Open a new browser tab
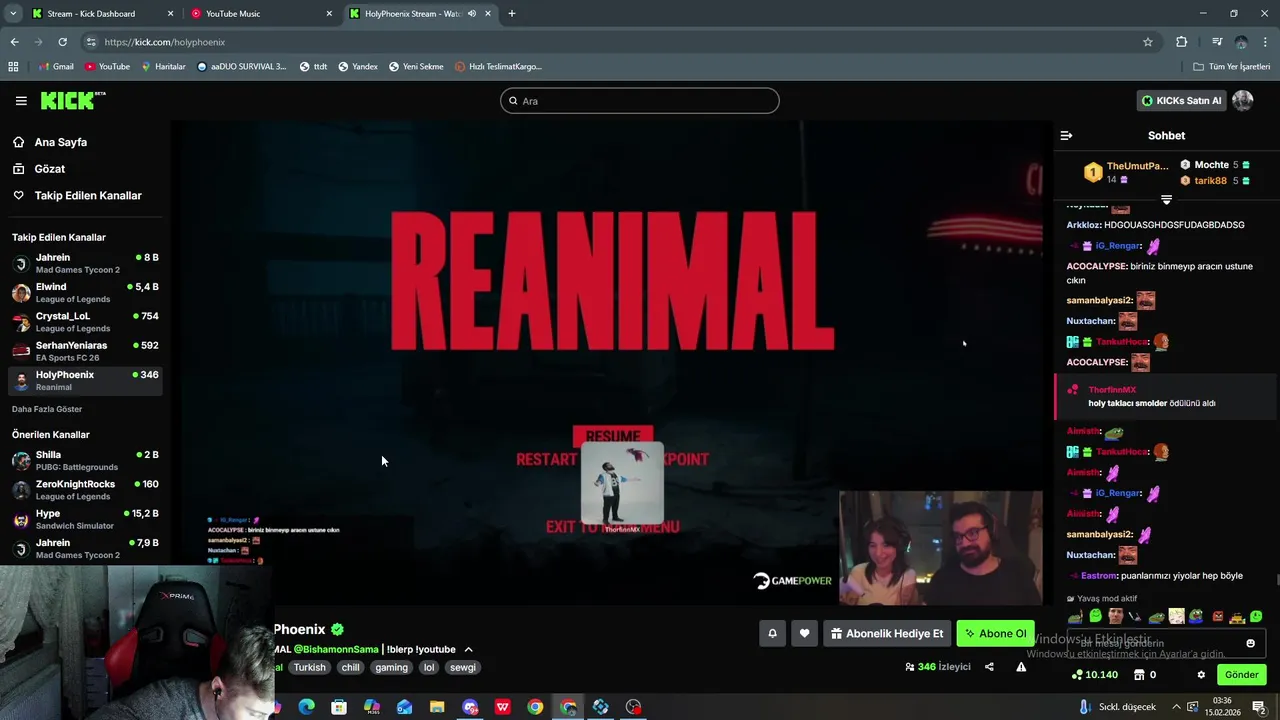Image resolution: width=1280 pixels, height=720 pixels. click(511, 14)
